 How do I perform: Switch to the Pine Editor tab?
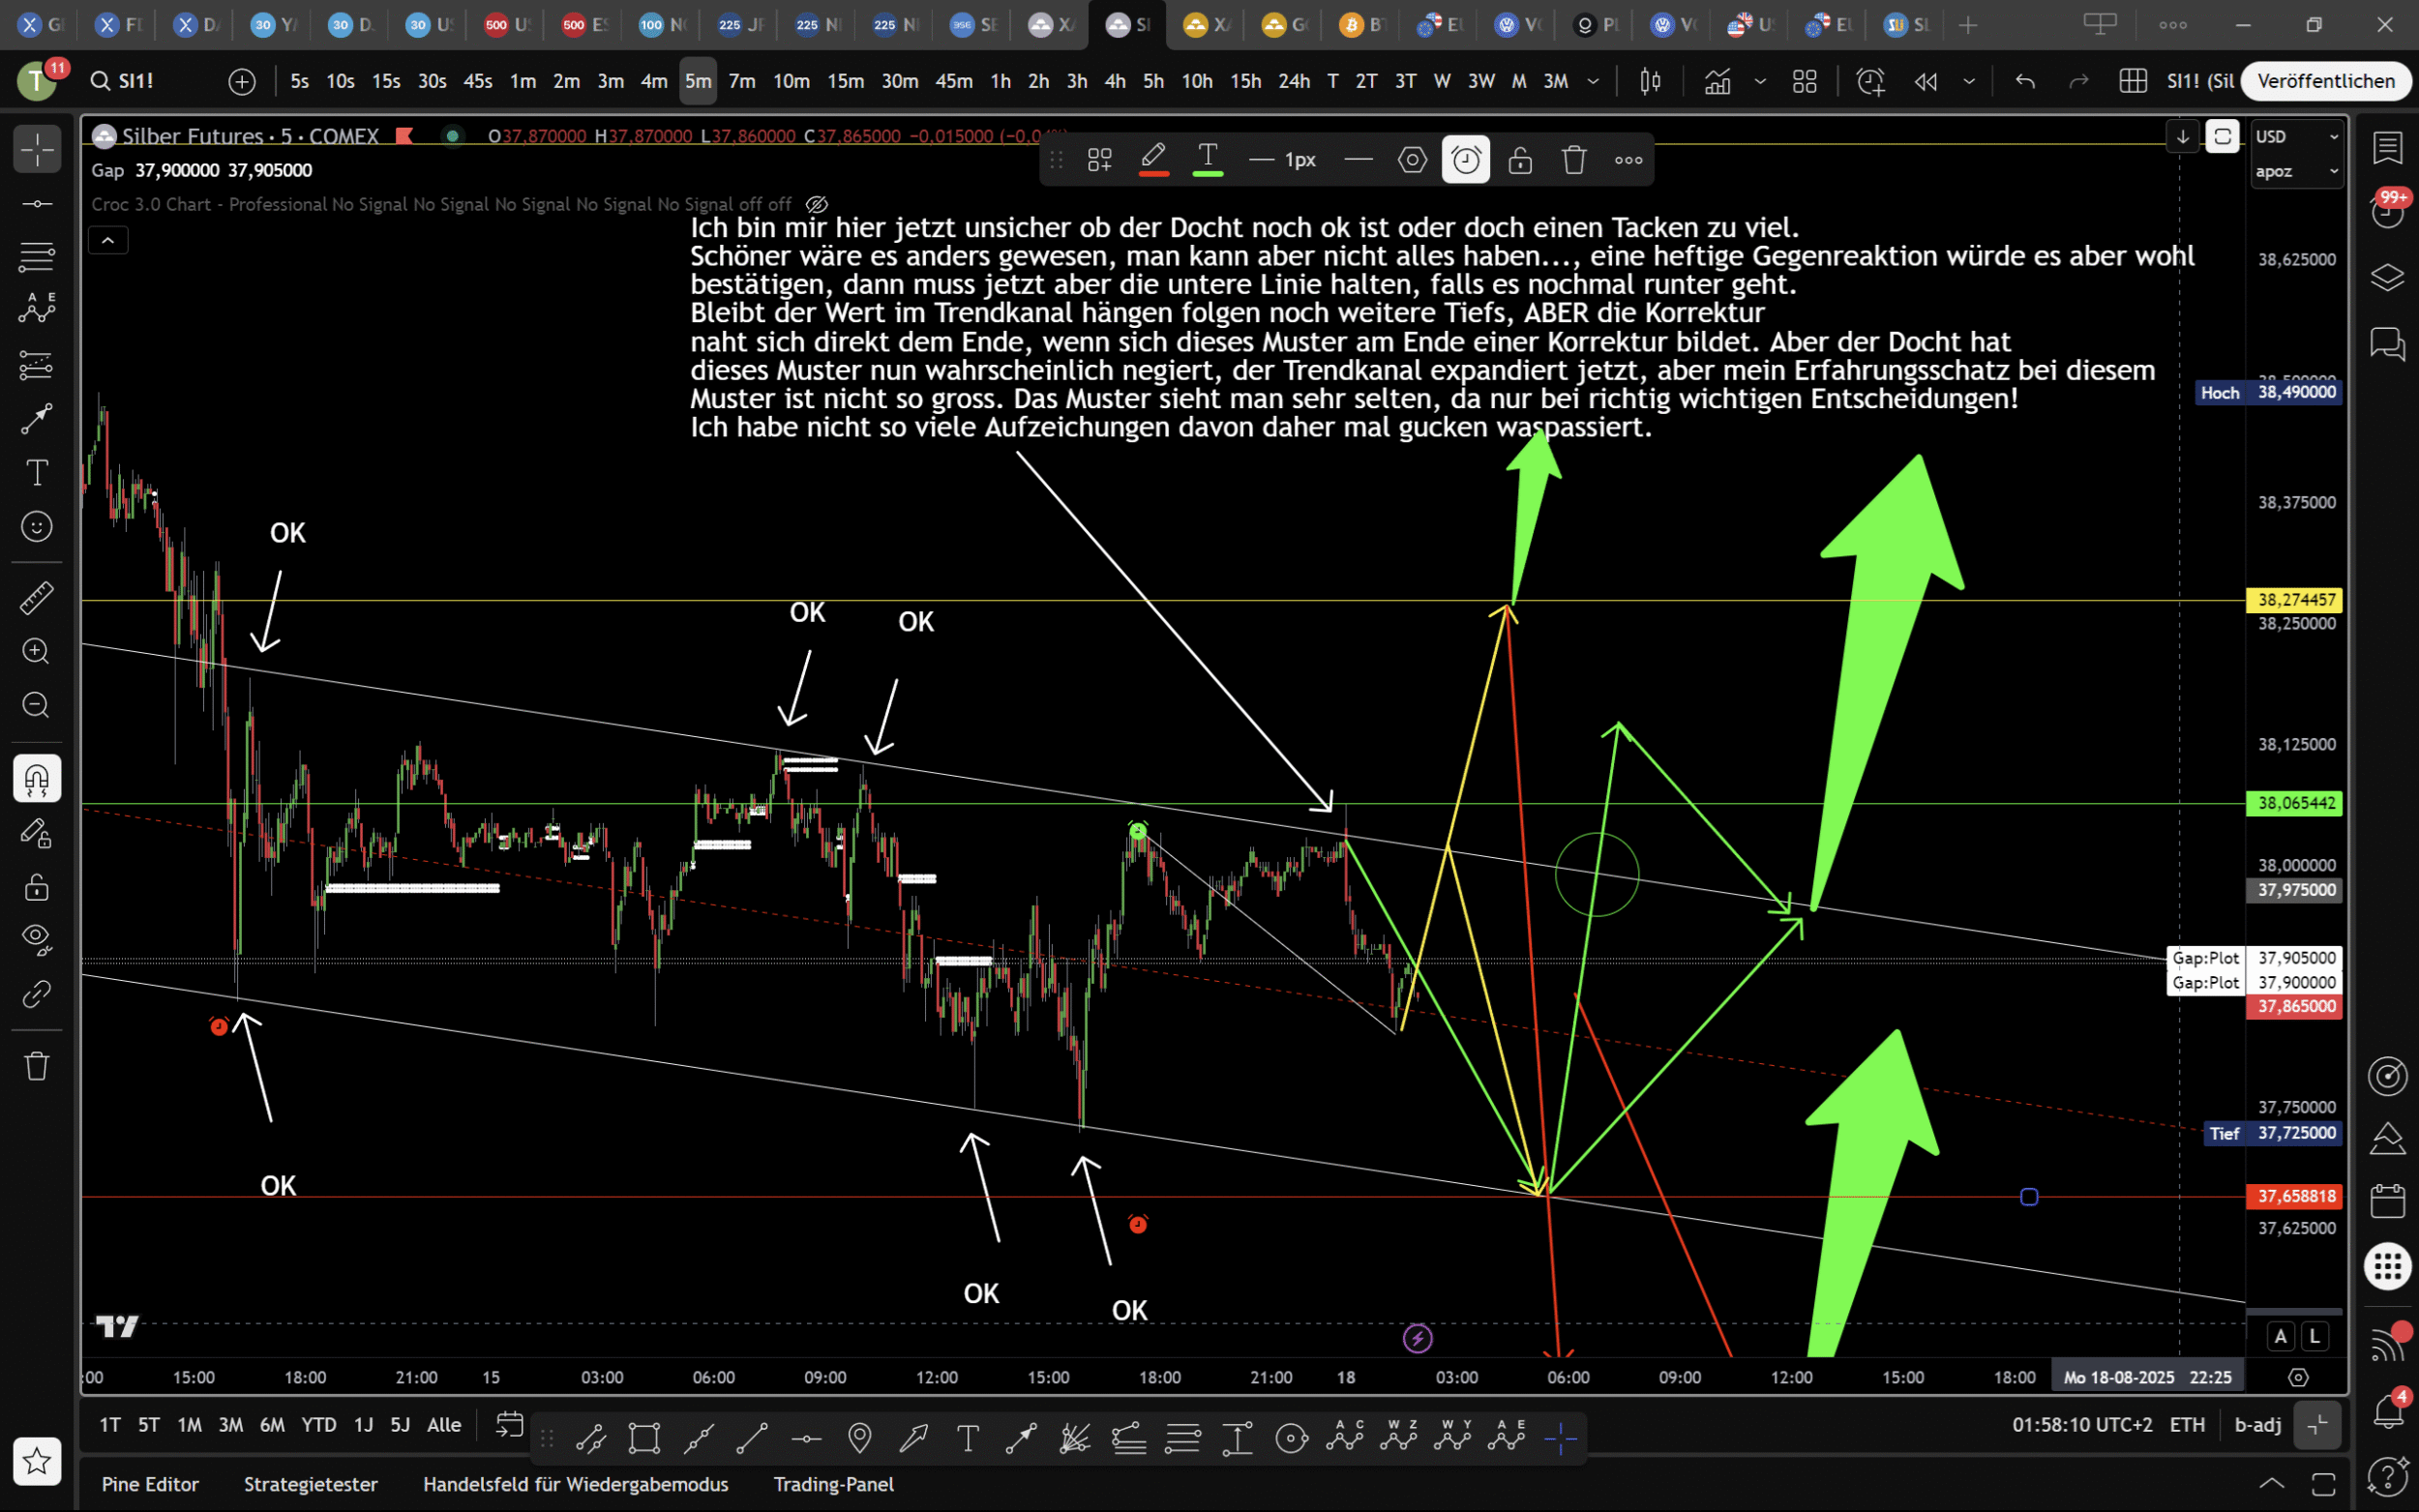pos(150,1484)
